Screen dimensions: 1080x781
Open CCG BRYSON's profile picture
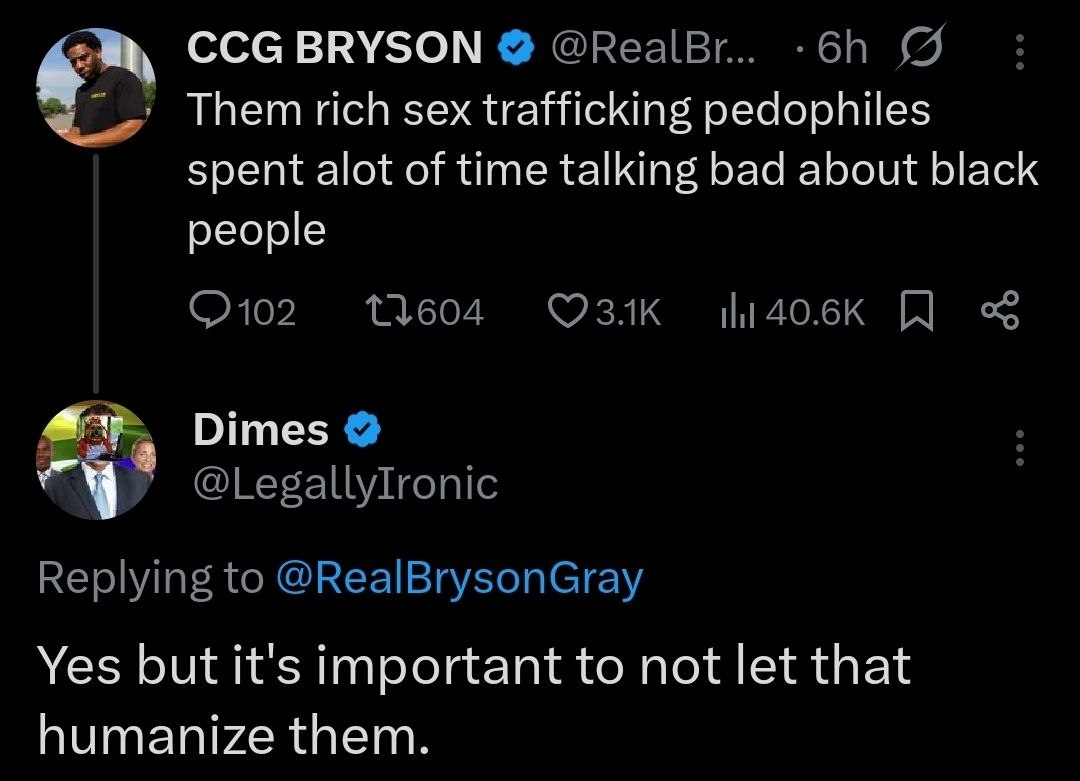(98, 87)
